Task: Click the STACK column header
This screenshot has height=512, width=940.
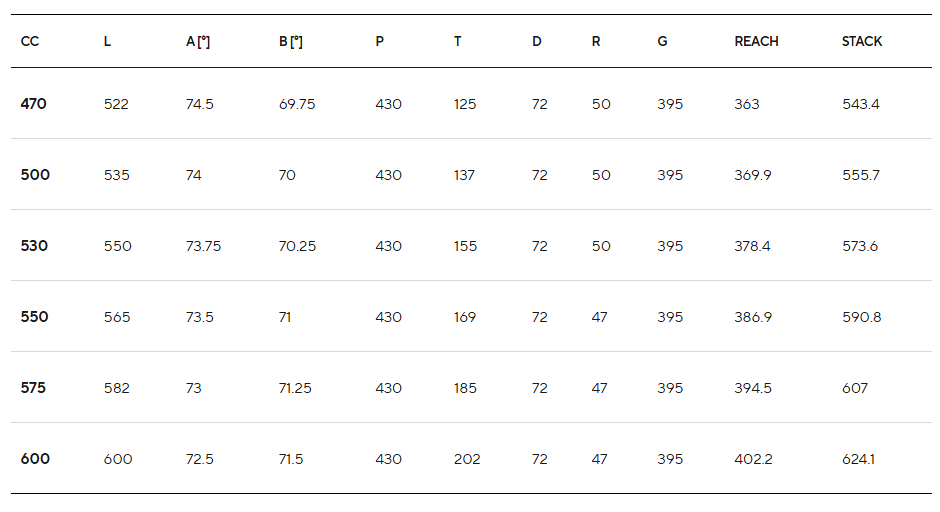Action: pos(862,41)
